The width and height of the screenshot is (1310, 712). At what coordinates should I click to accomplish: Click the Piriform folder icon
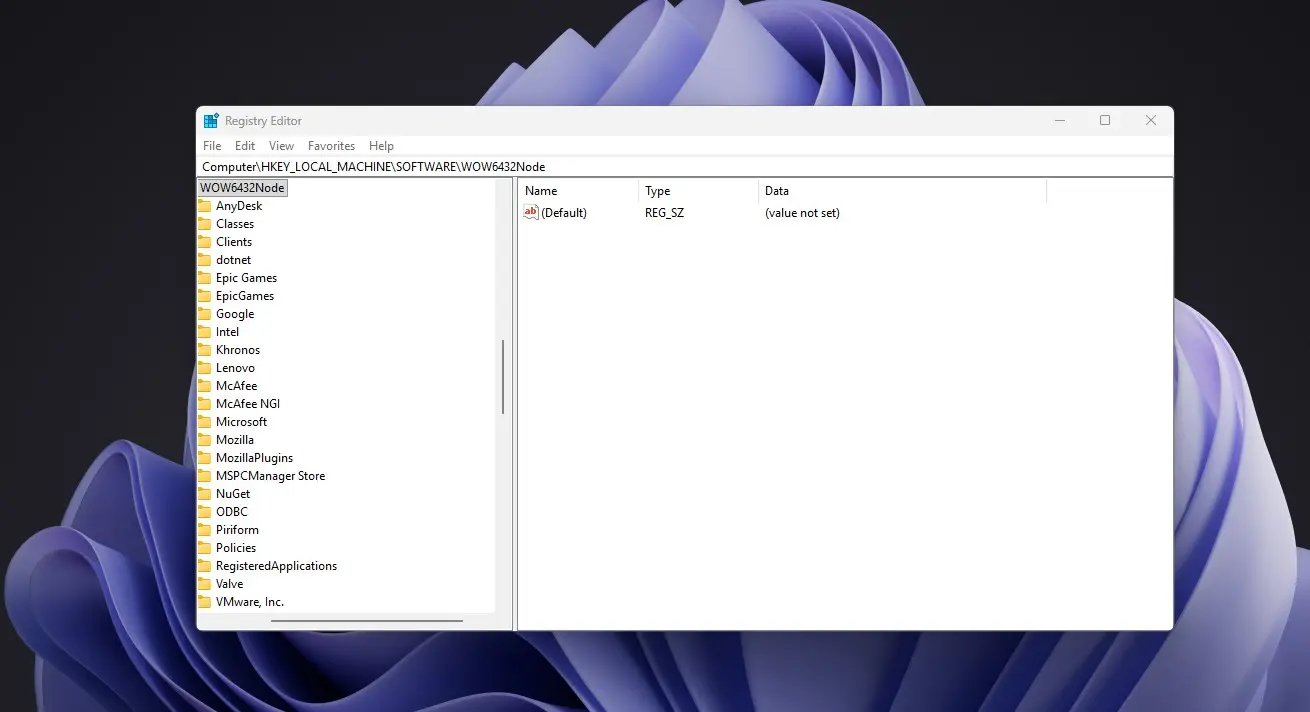204,530
